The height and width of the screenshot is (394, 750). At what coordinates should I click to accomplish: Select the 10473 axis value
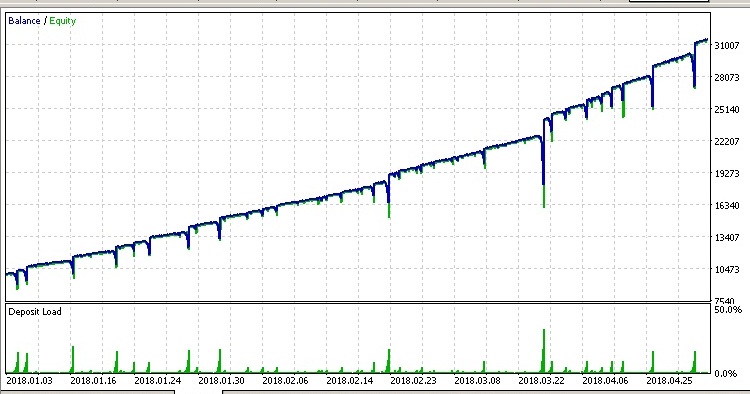click(x=727, y=270)
